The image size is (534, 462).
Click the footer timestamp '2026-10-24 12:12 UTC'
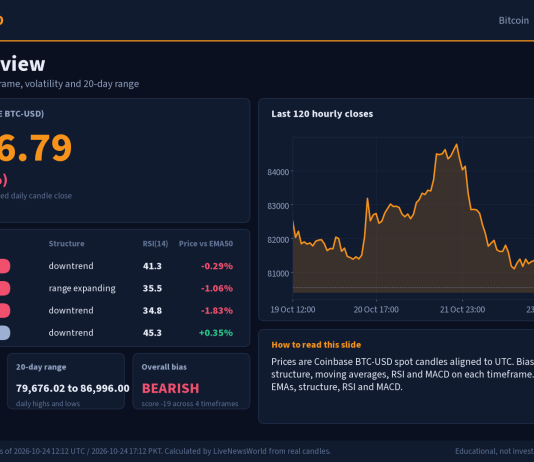(x=49, y=451)
